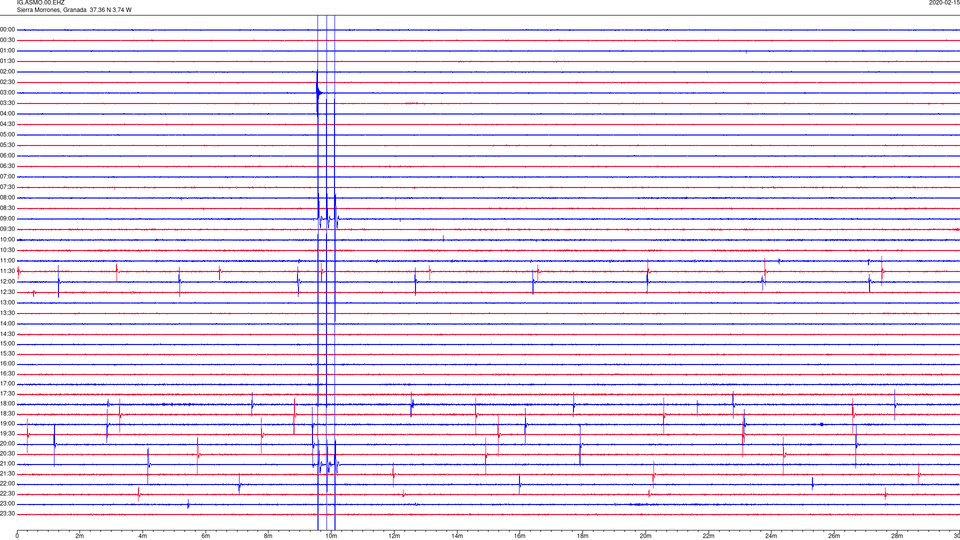Click the 24m tick label on x-axis
The width and height of the screenshot is (960, 540).
click(x=771, y=536)
